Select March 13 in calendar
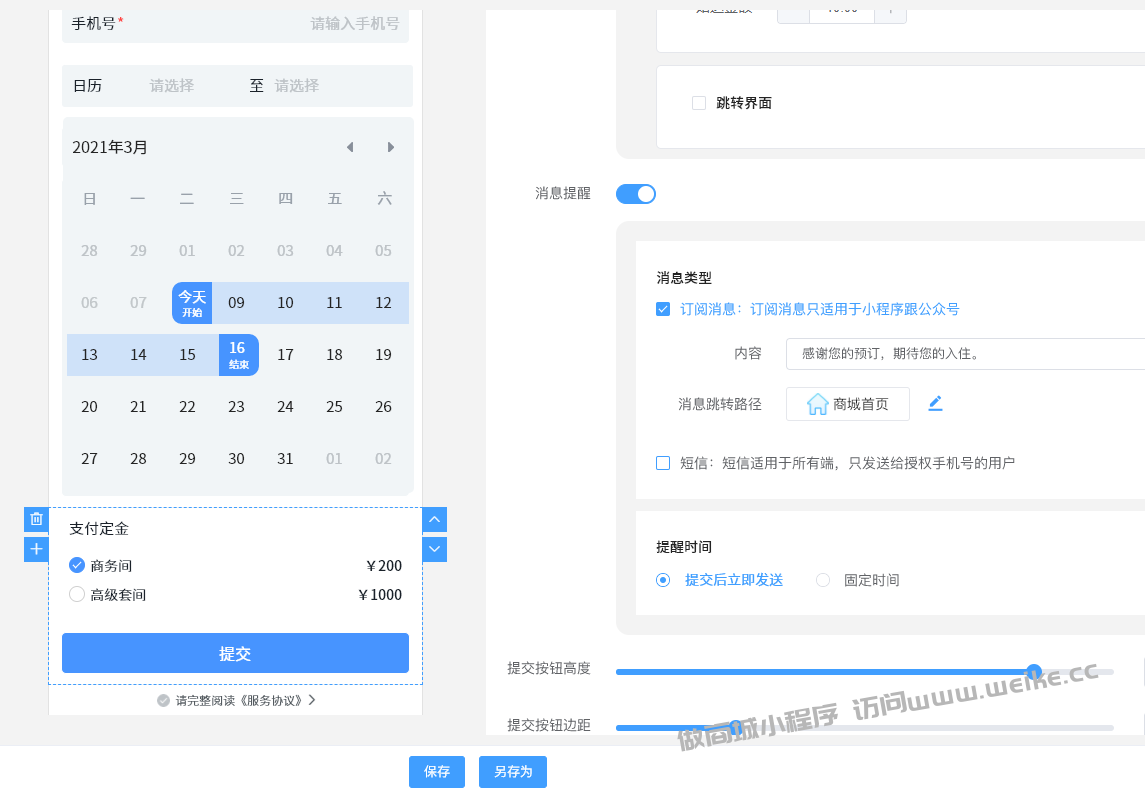The image size is (1145, 792). 89,355
